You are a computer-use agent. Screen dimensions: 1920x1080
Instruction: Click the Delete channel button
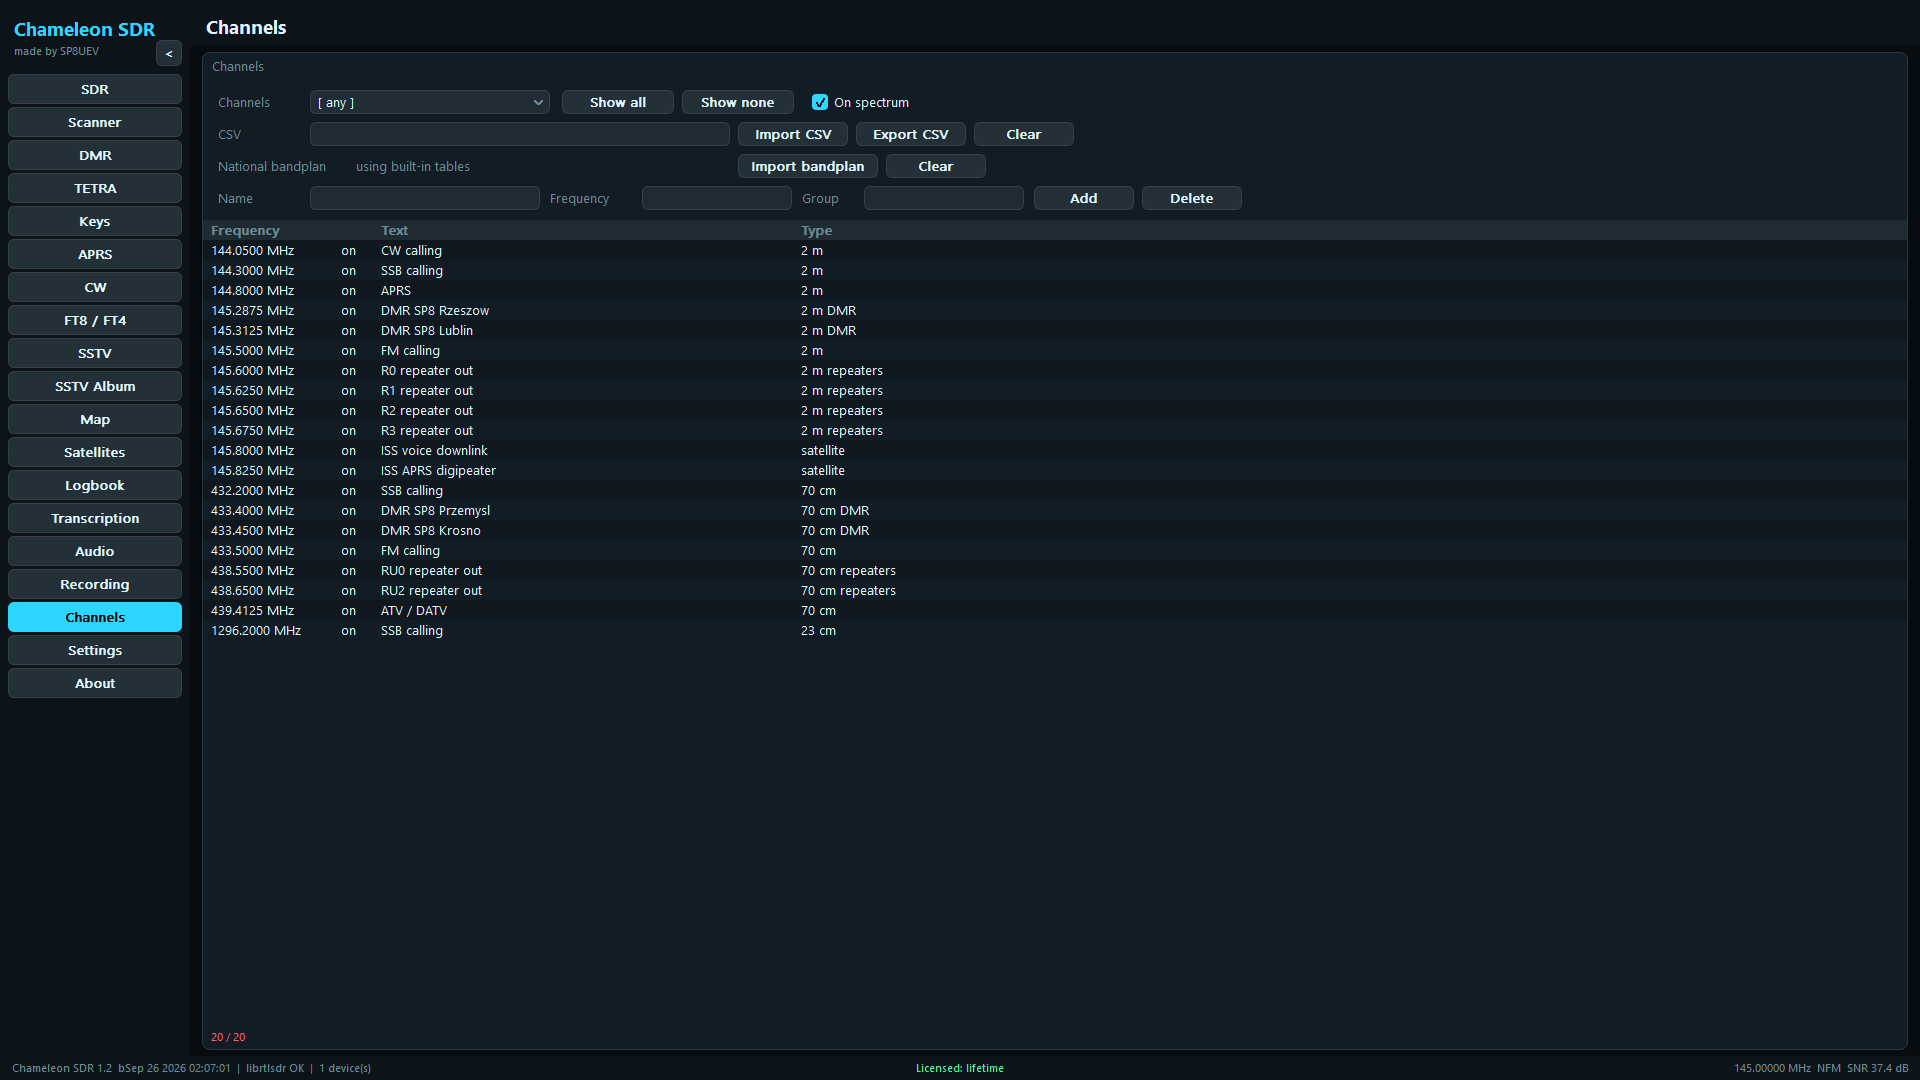[1192, 198]
